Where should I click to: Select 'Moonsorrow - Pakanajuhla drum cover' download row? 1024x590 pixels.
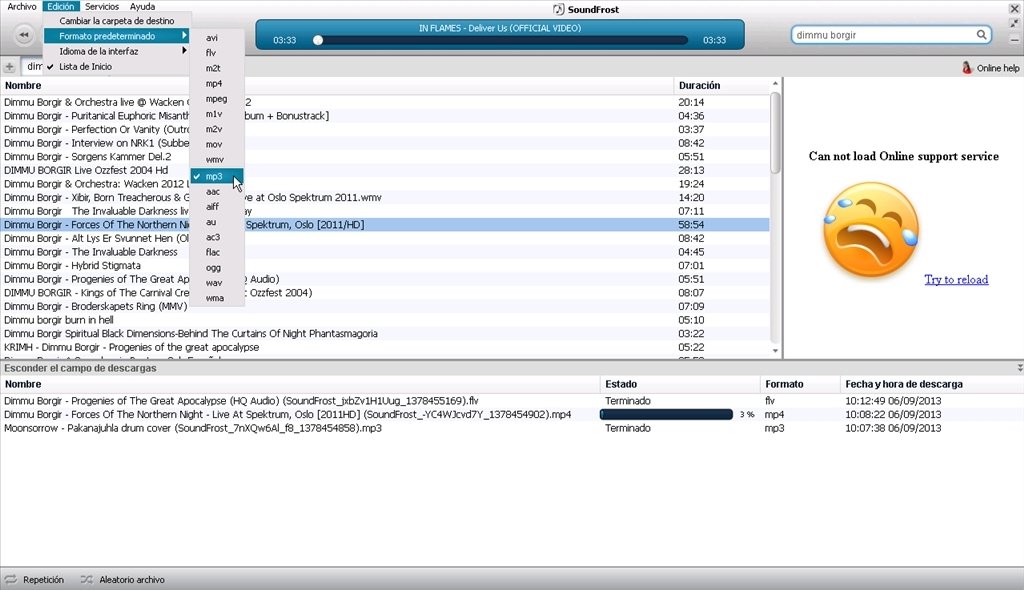click(x=512, y=428)
